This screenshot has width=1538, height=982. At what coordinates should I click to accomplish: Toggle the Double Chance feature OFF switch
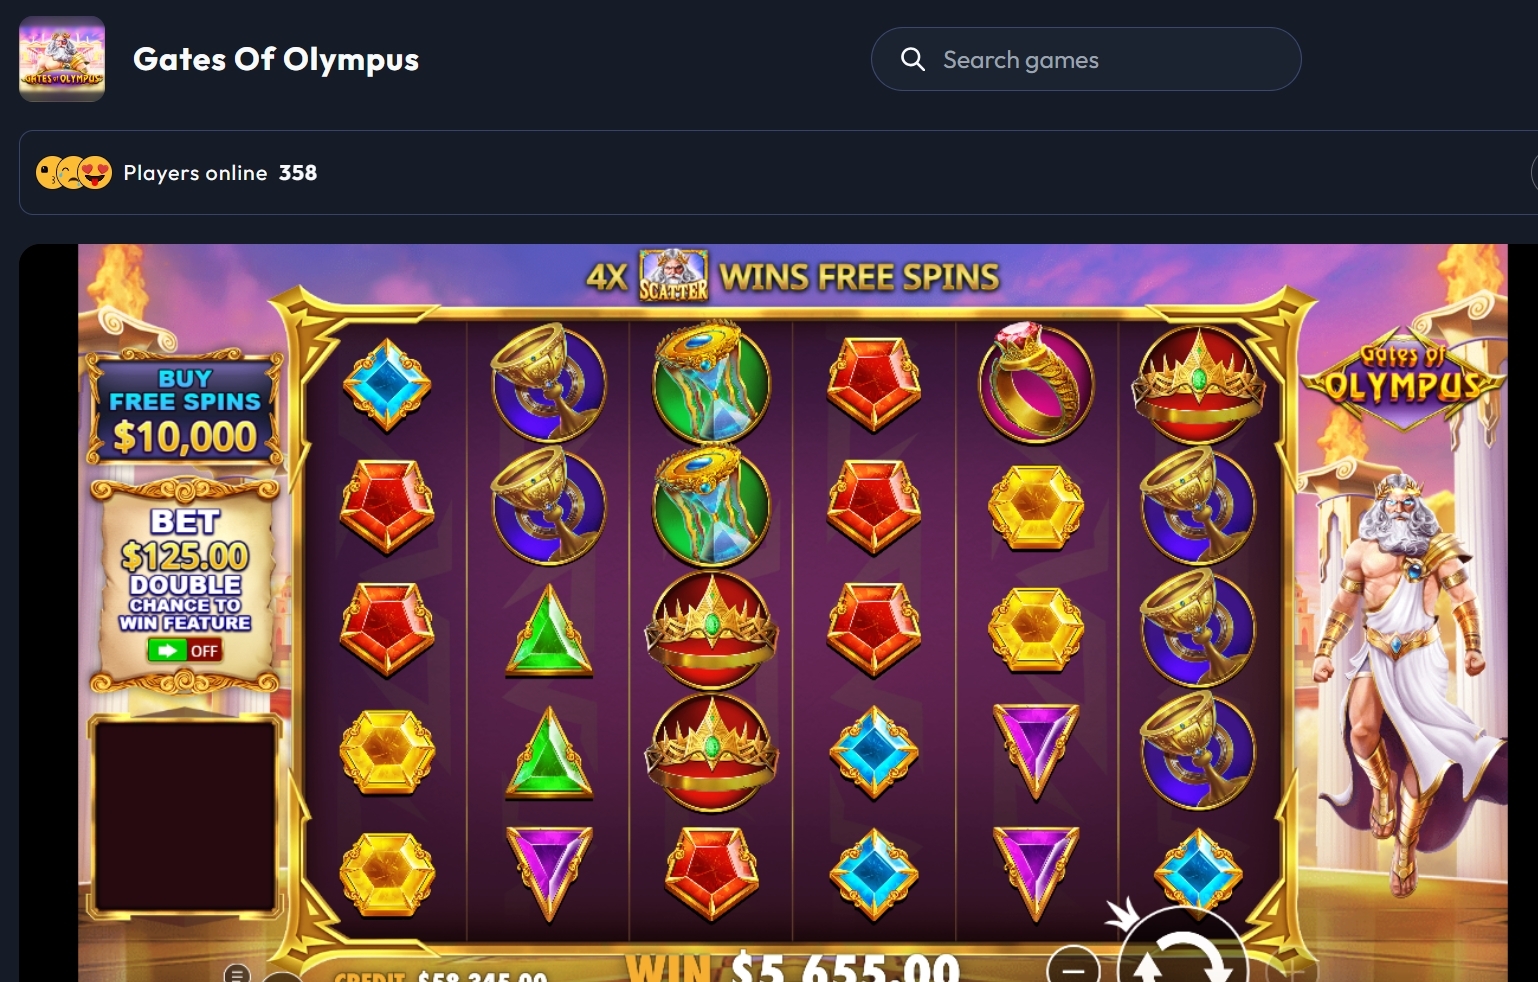[185, 651]
